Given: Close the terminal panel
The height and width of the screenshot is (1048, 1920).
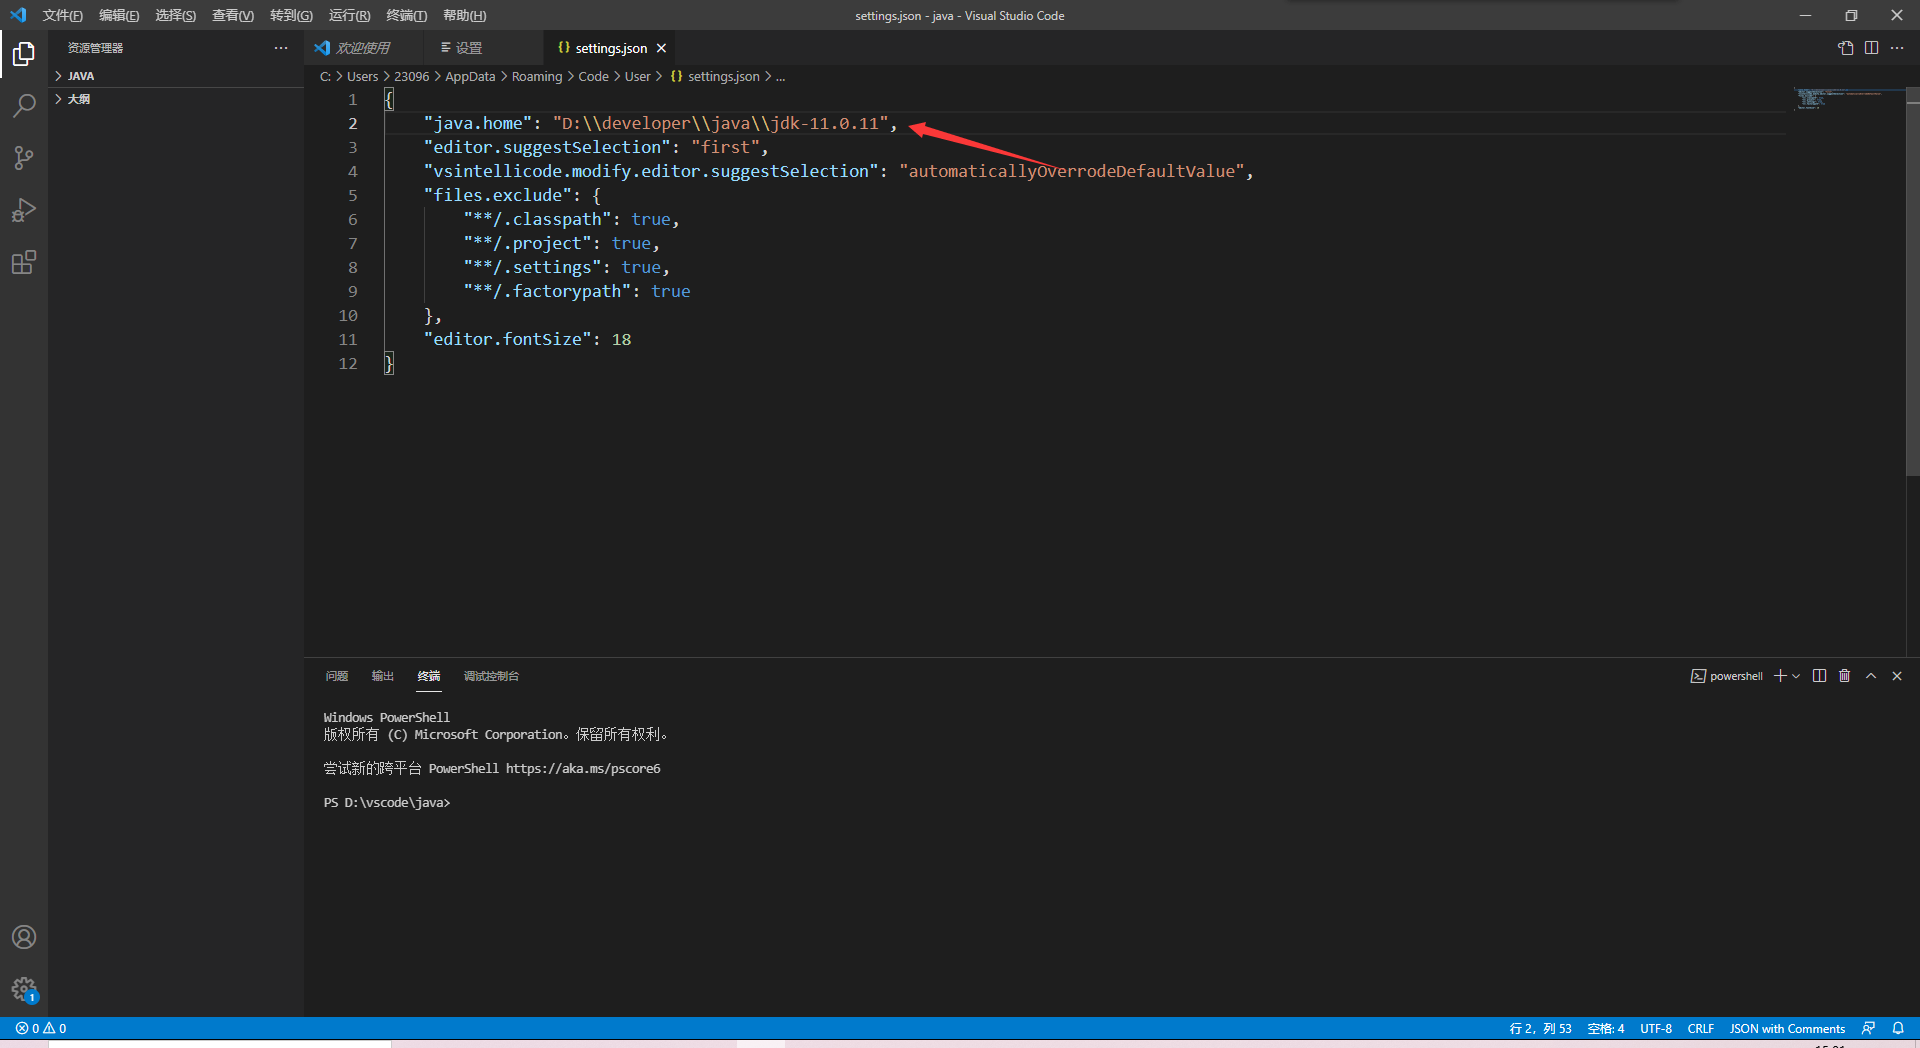Looking at the screenshot, I should [x=1897, y=676].
